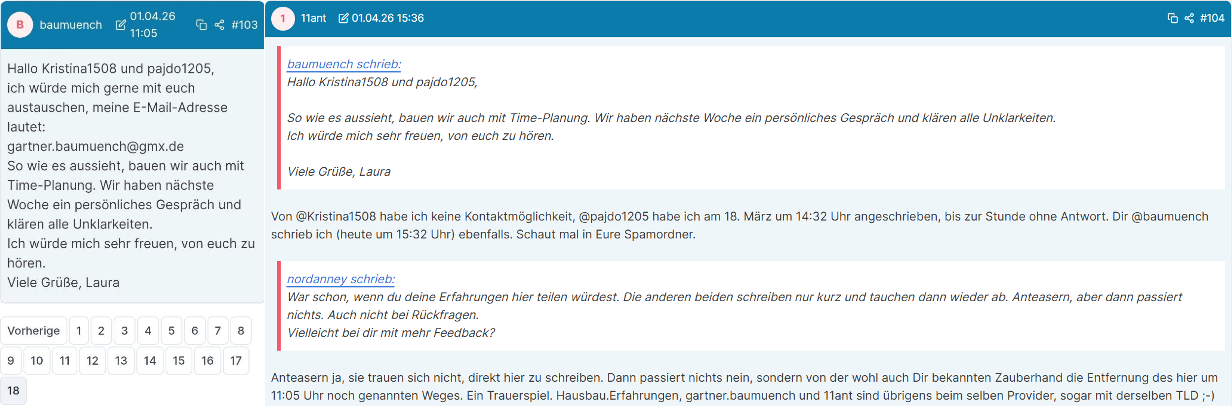Image resolution: width=1232 pixels, height=408 pixels.
Task: Open the #103 post permalink
Action: point(244,25)
